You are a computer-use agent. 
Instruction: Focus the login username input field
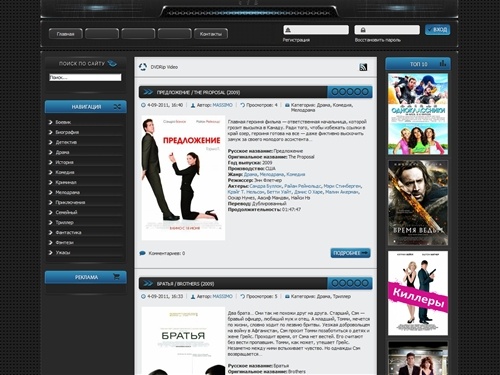[x=316, y=30]
